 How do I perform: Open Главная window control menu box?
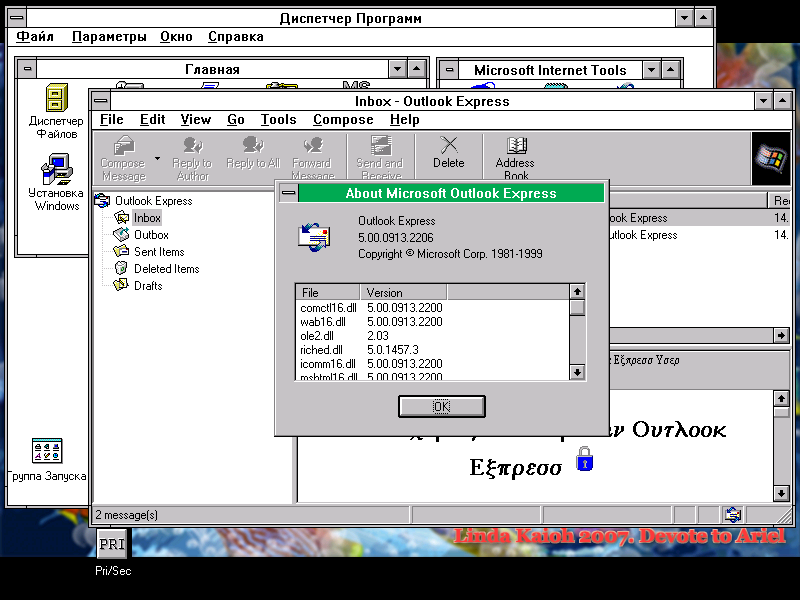coord(27,69)
